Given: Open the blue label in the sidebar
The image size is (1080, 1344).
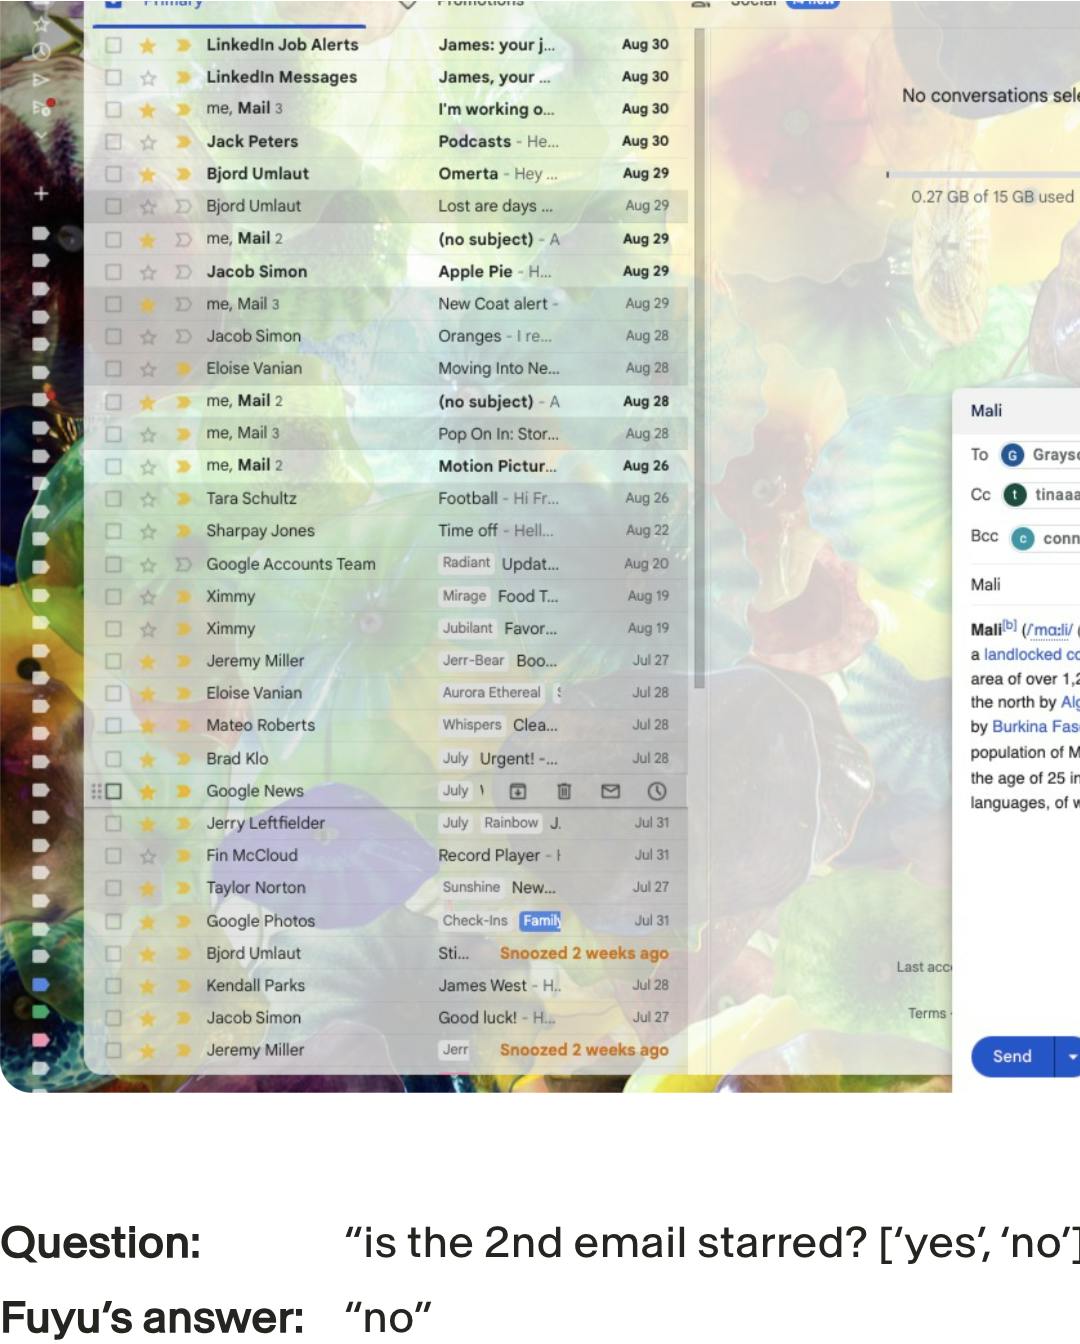Looking at the screenshot, I should click(40, 985).
